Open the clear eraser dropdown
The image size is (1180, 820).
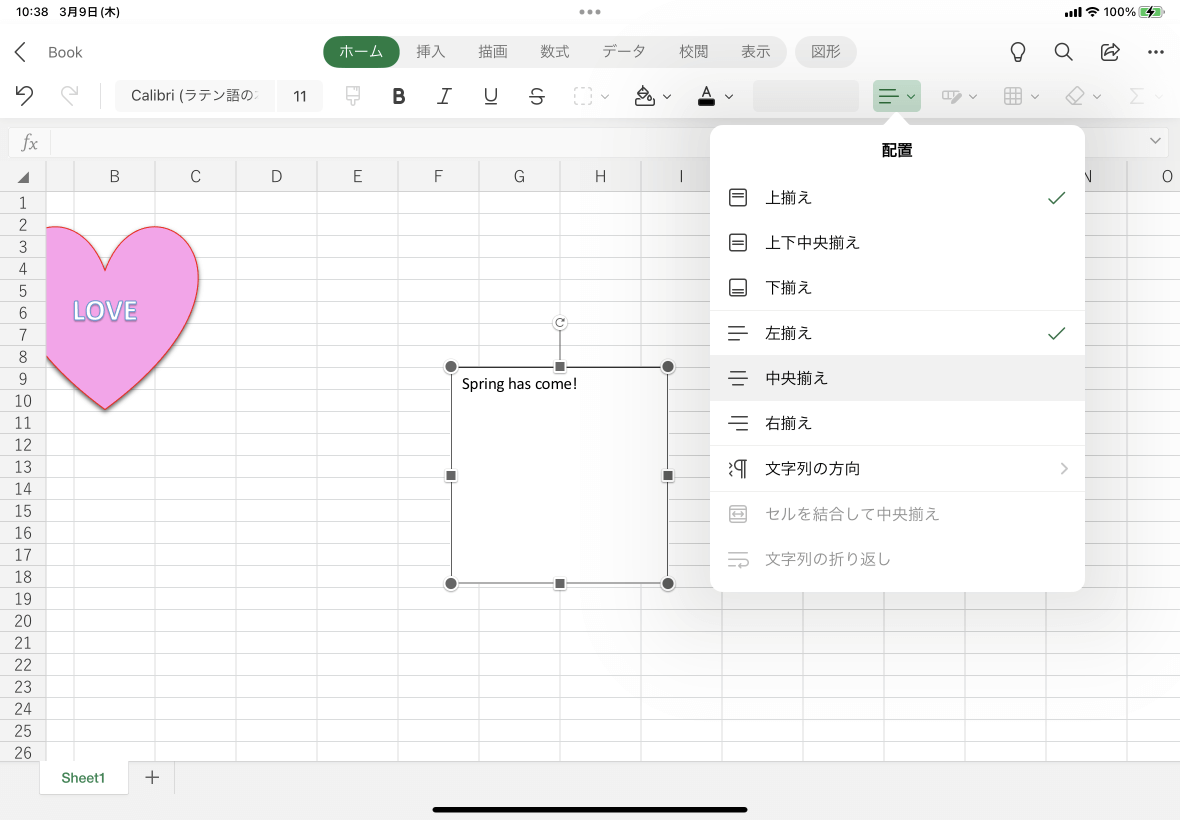coord(1083,96)
